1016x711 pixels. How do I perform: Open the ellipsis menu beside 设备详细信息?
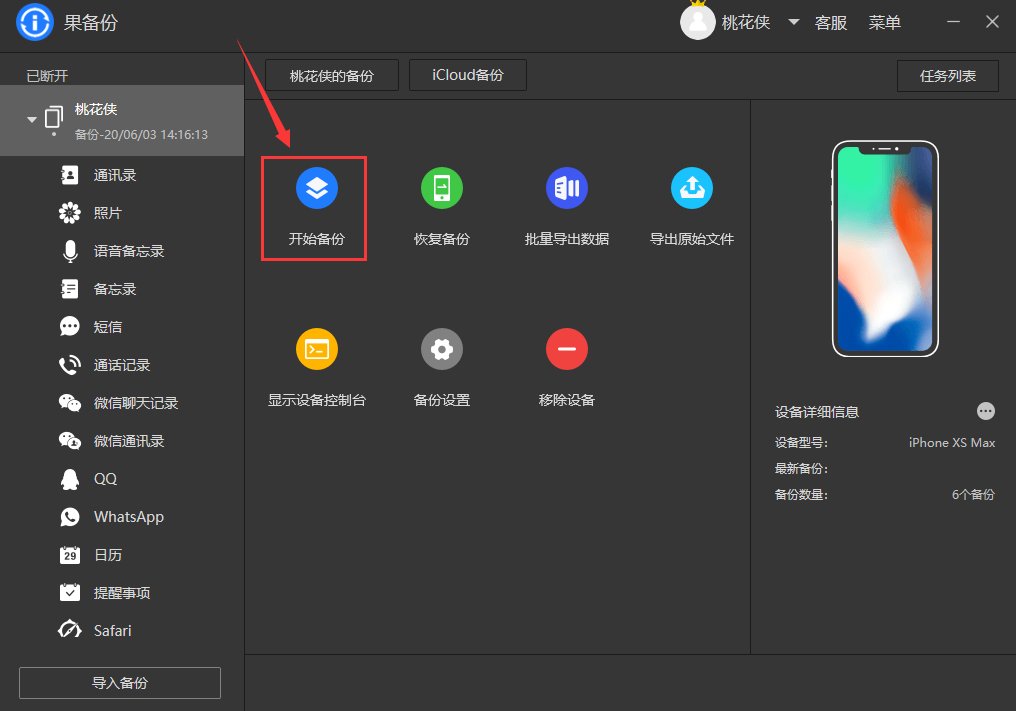click(986, 411)
